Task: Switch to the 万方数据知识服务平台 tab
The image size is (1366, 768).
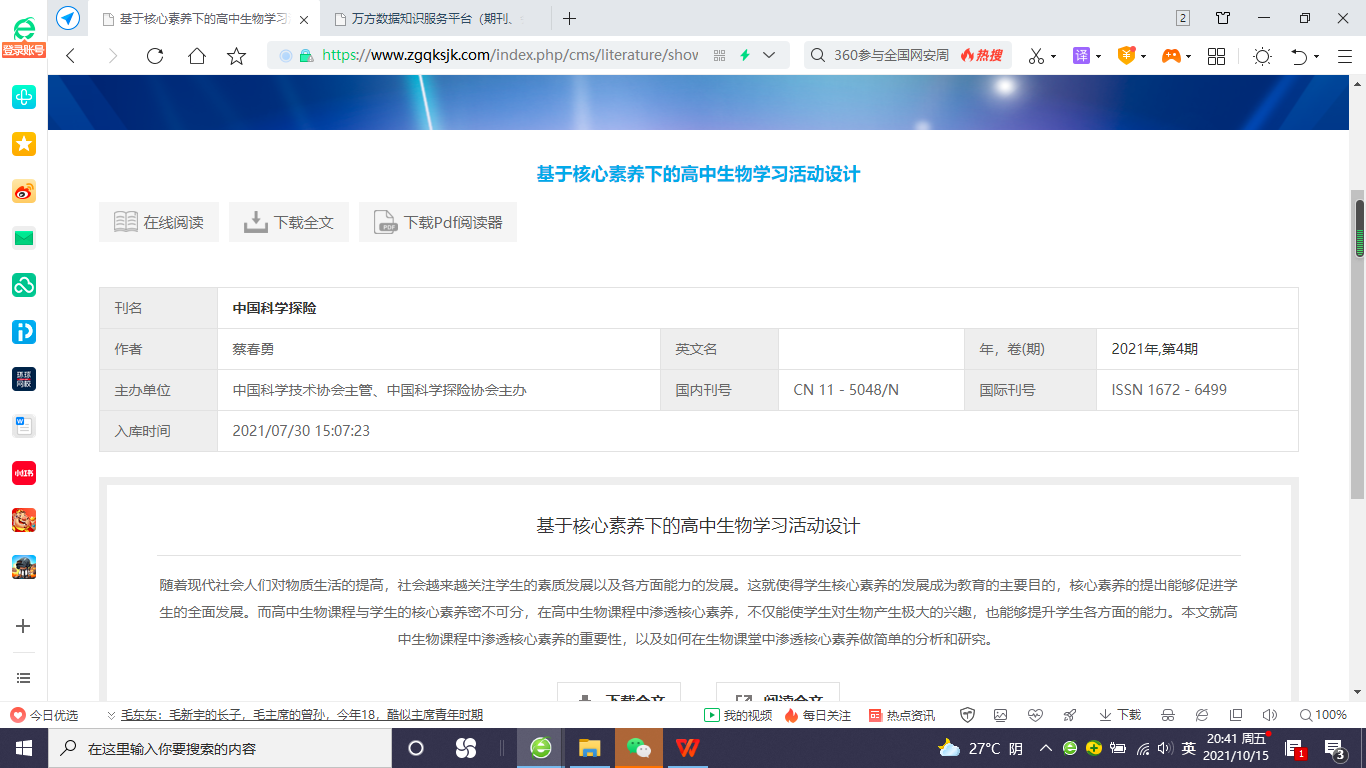Action: (x=437, y=18)
